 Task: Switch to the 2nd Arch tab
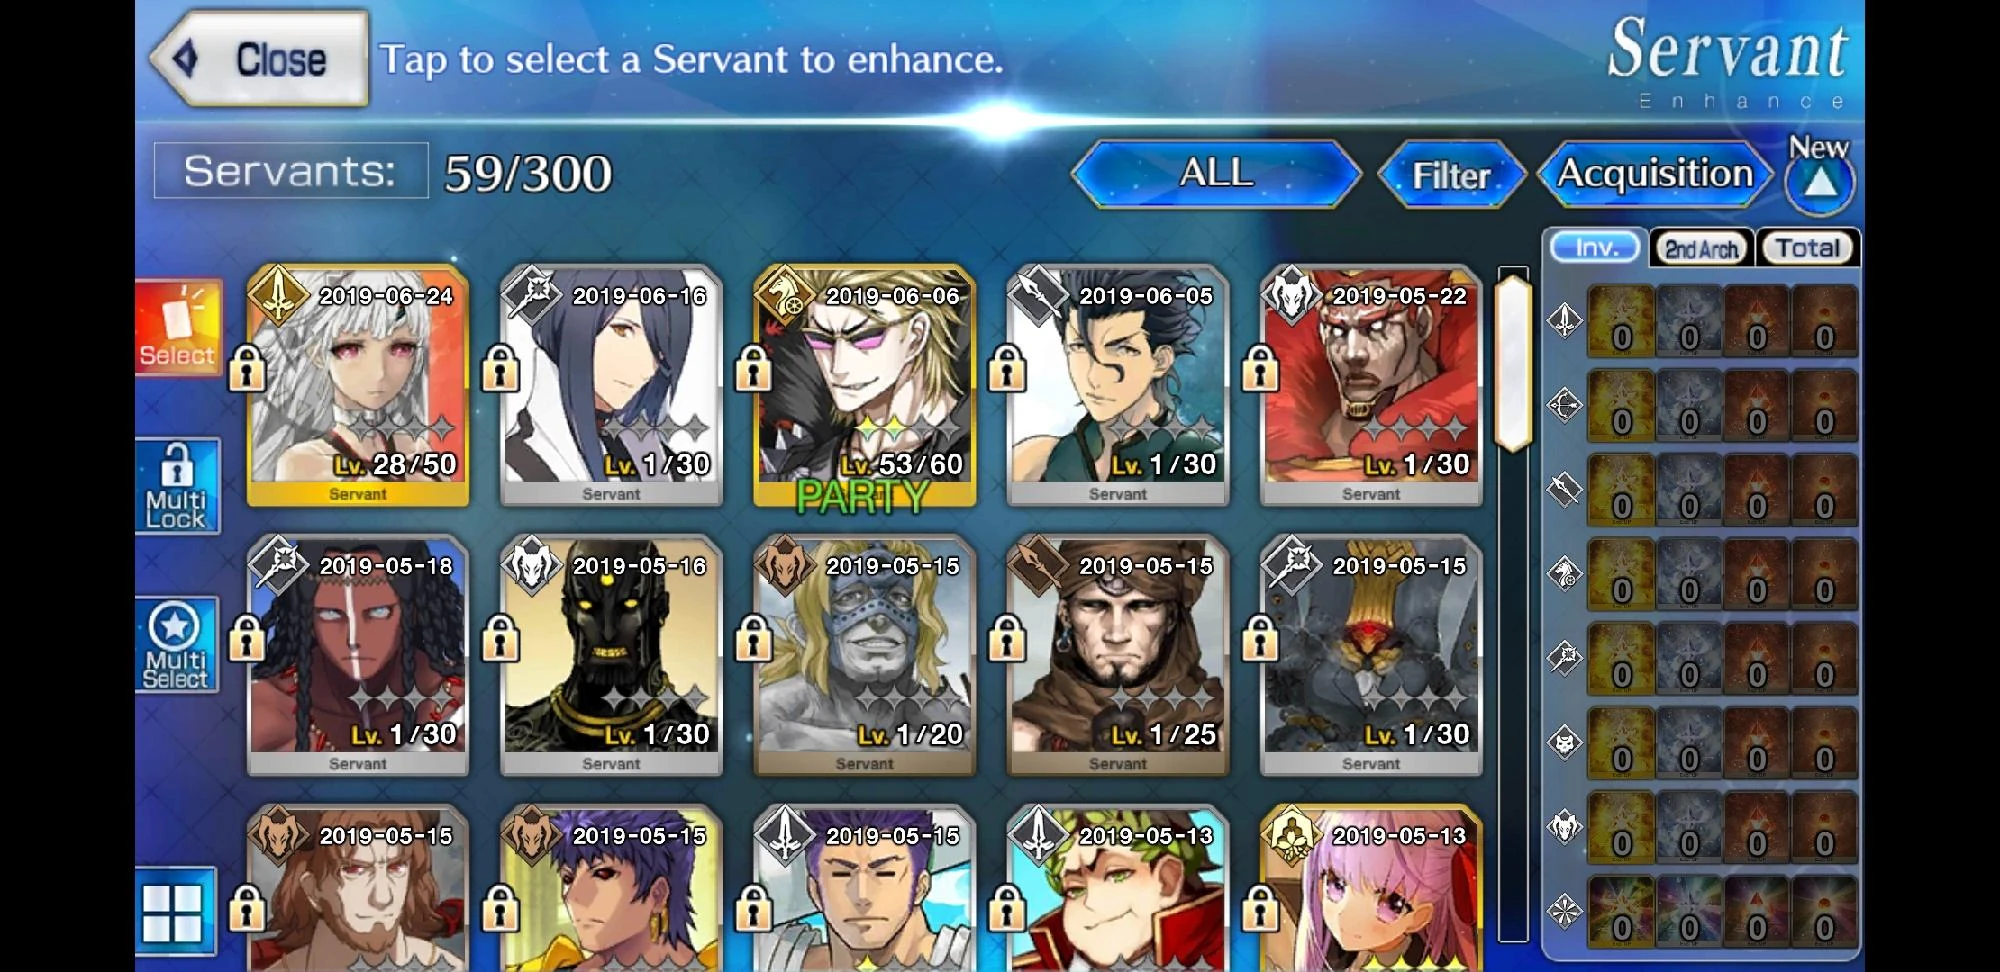tap(1700, 248)
